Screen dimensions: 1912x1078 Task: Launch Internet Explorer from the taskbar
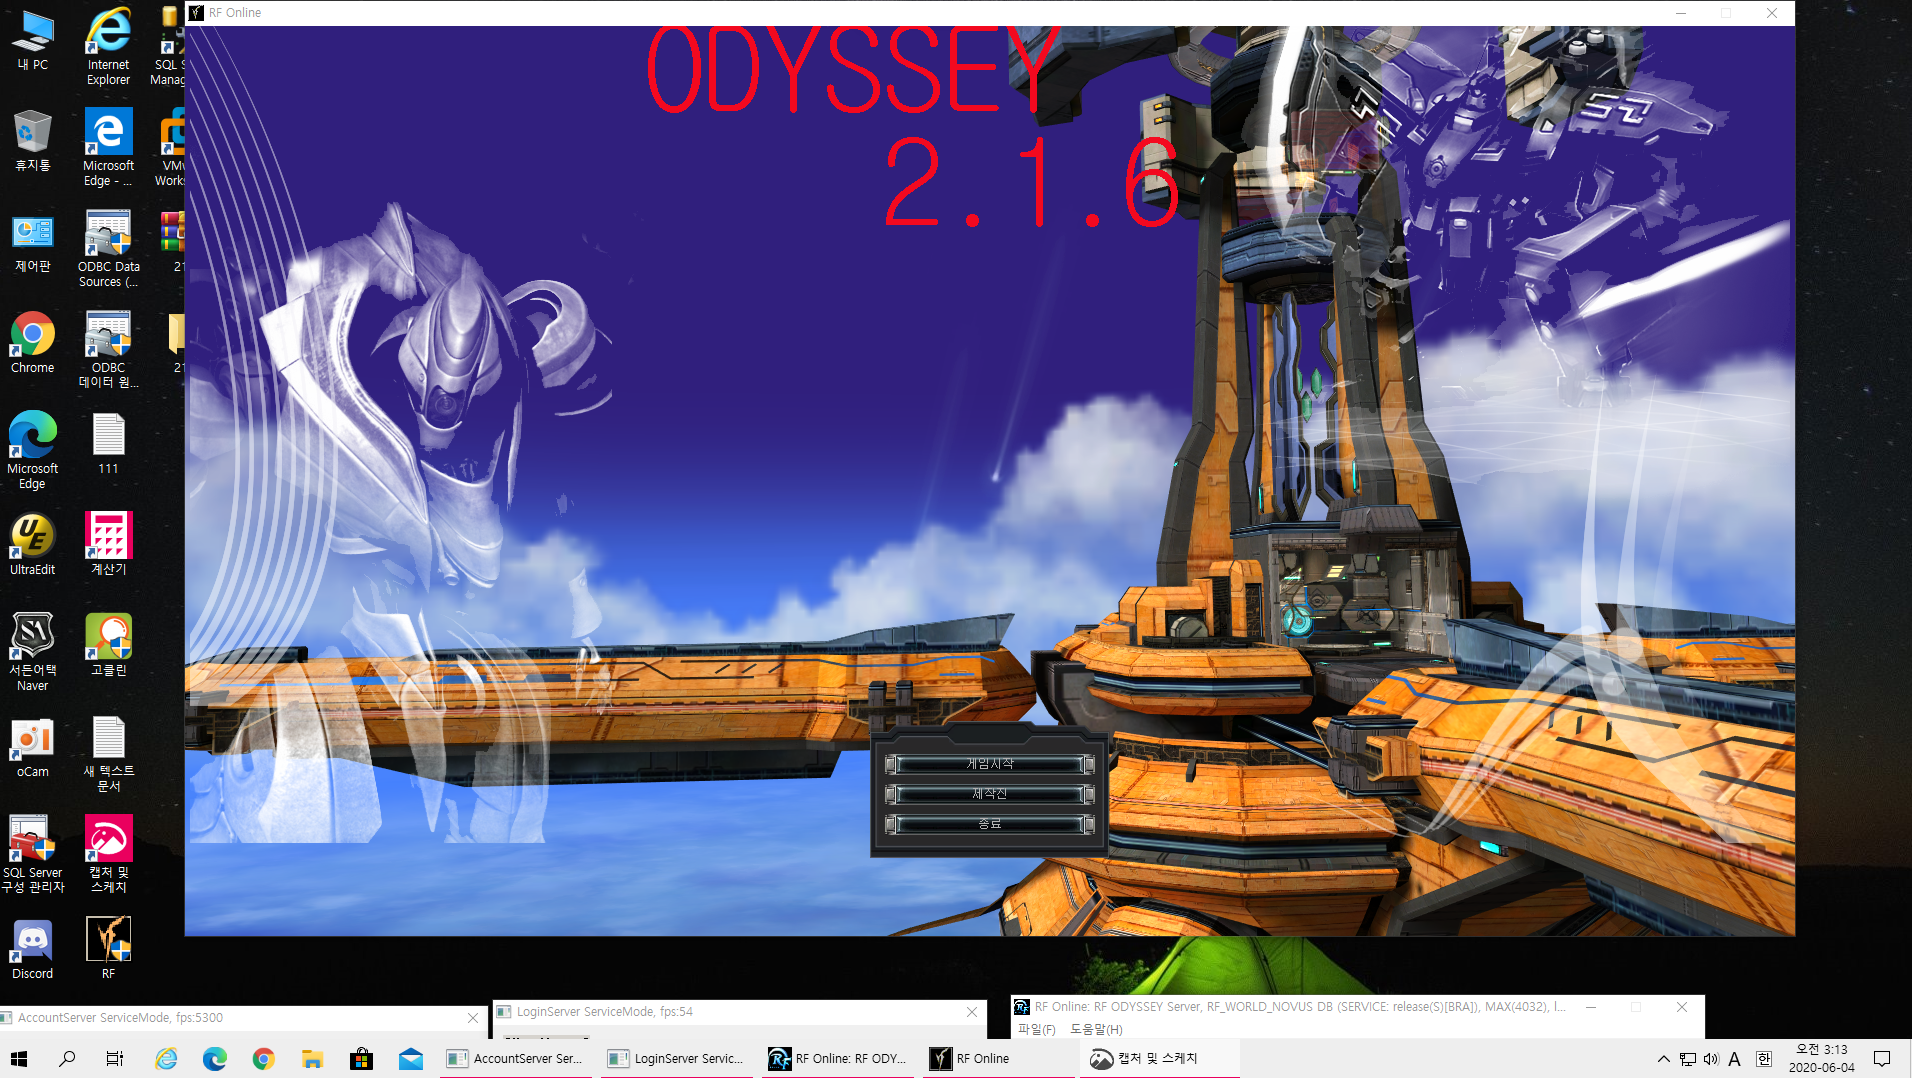click(x=166, y=1058)
